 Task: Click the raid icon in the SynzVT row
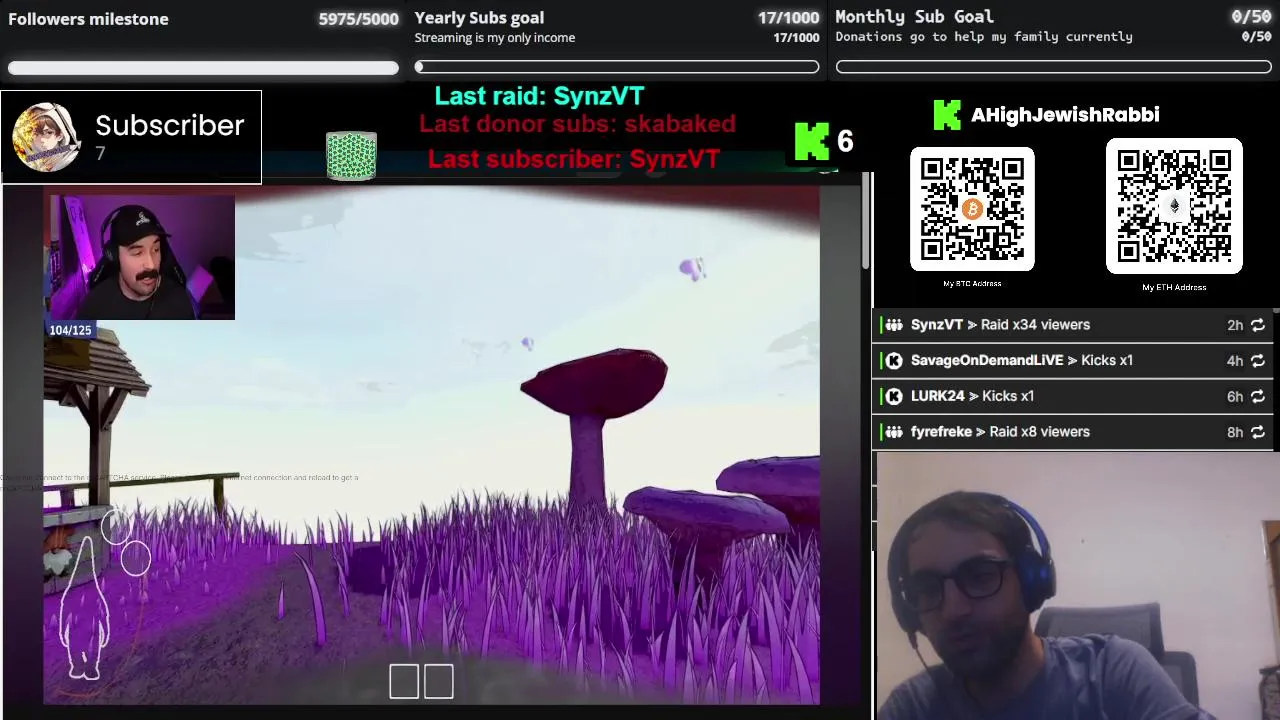coord(894,325)
